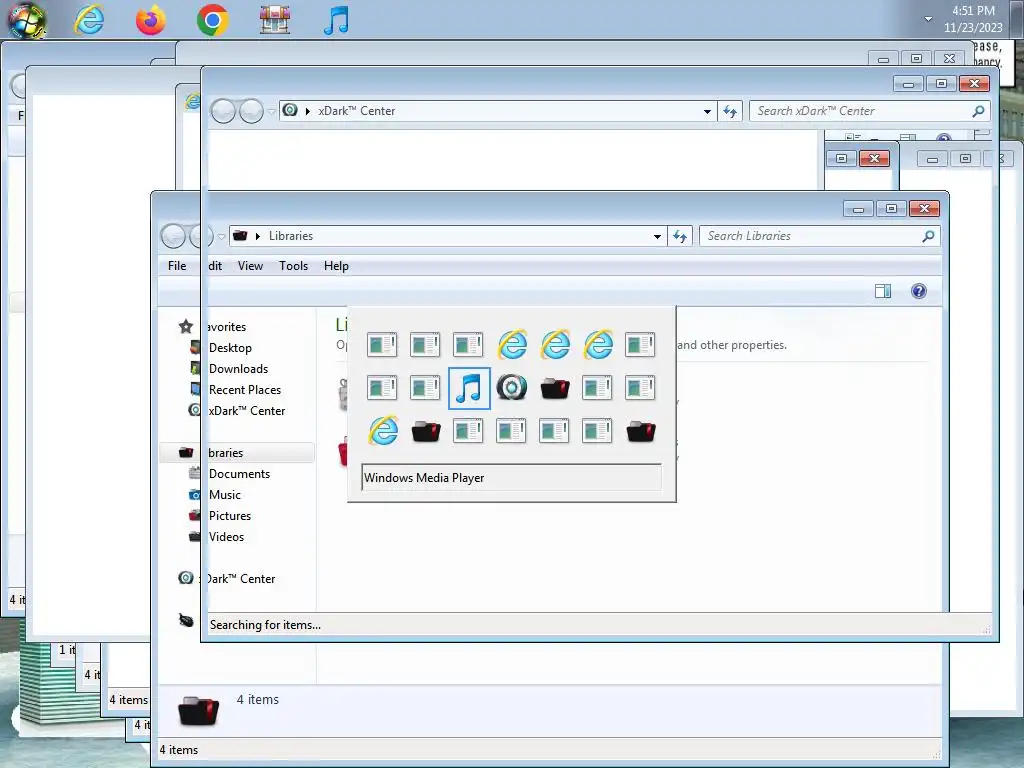This screenshot has height=768, width=1024.
Task: Maximize the Libraries window
Action: (x=891, y=209)
